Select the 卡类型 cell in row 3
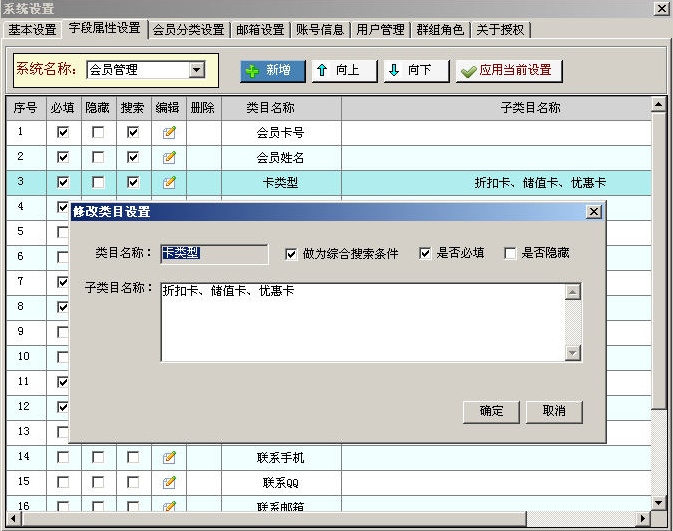Screen dimensions: 673x531 point(281,182)
